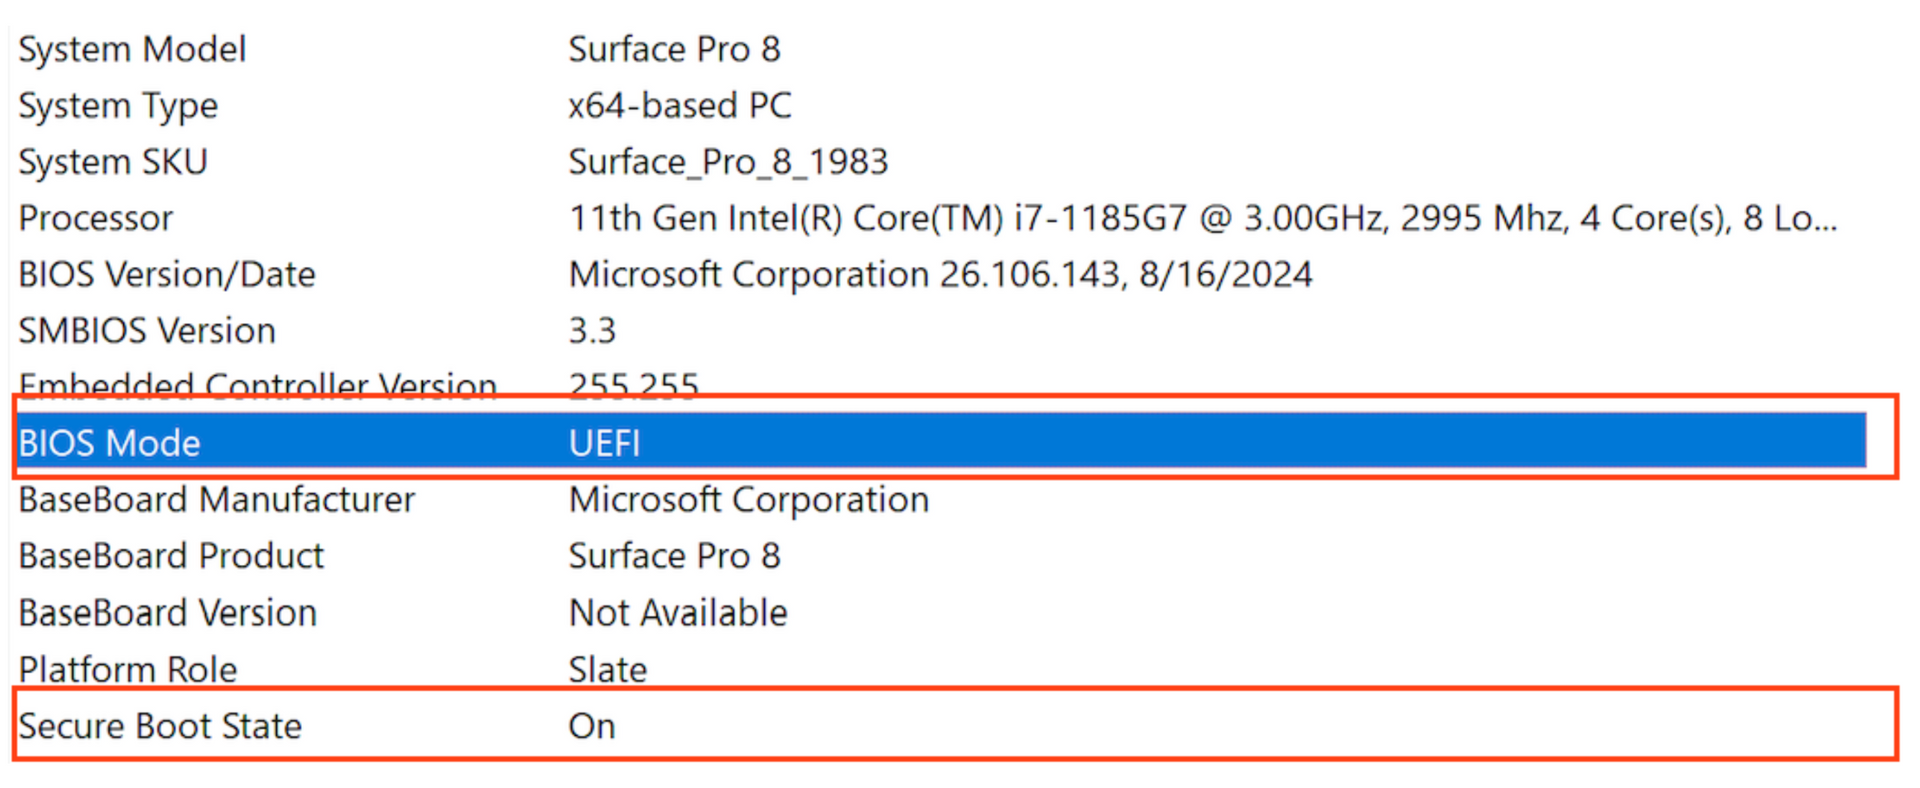The image size is (1920, 788).
Task: Click the 255.255 Embedded Controller value
Action: pyautogui.click(x=633, y=384)
